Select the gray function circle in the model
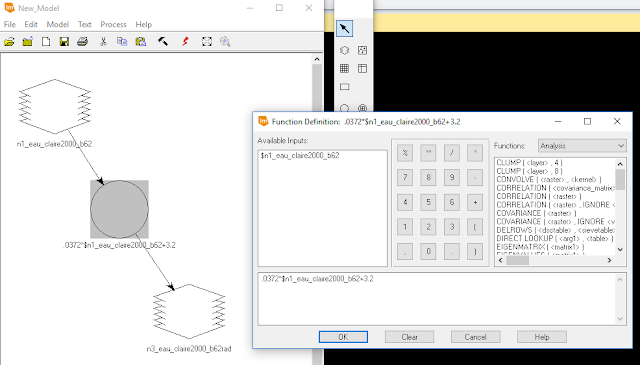The height and width of the screenshot is (365, 640). 119,209
